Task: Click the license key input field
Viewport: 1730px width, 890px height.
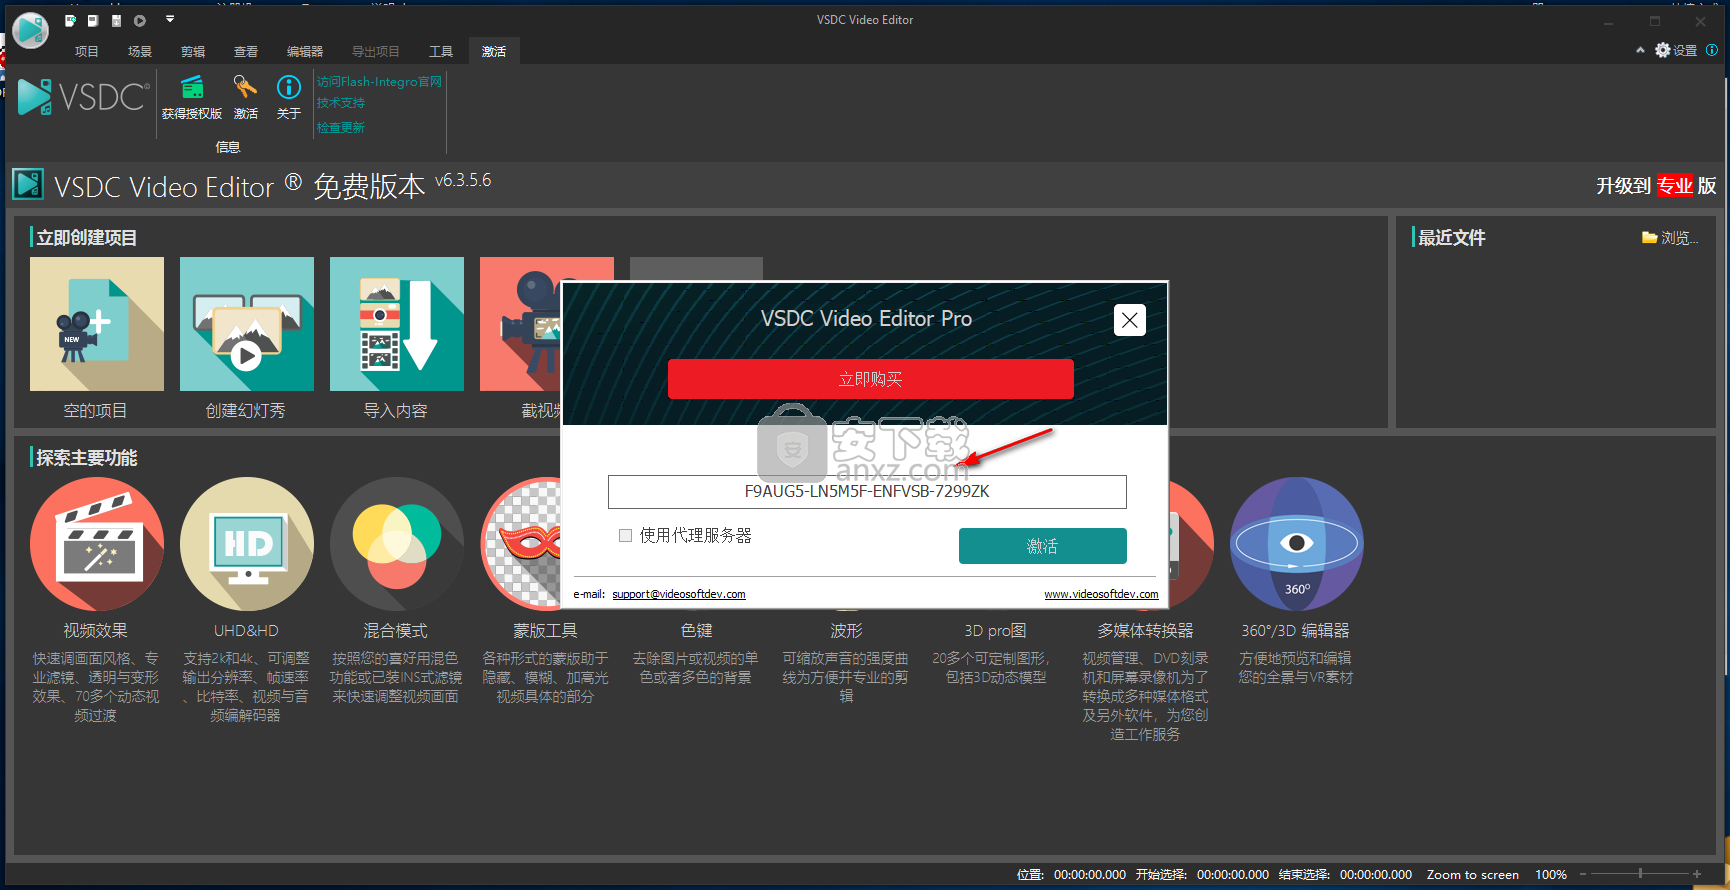Action: coord(867,492)
